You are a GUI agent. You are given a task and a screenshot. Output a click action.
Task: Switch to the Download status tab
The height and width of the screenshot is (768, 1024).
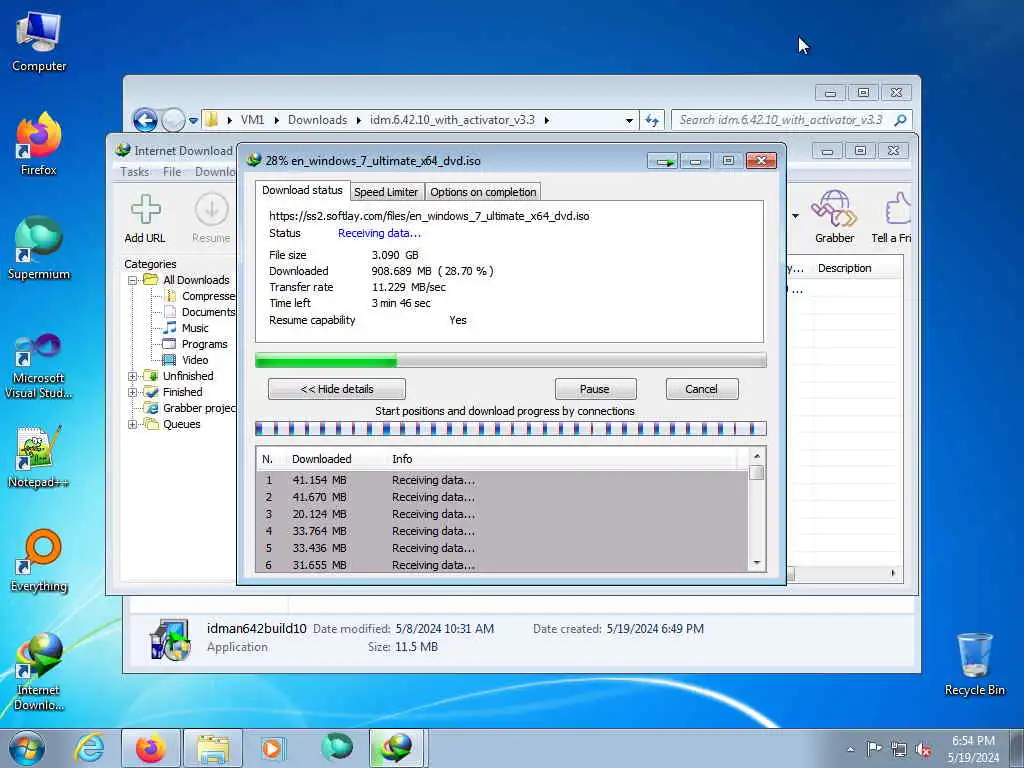click(302, 190)
